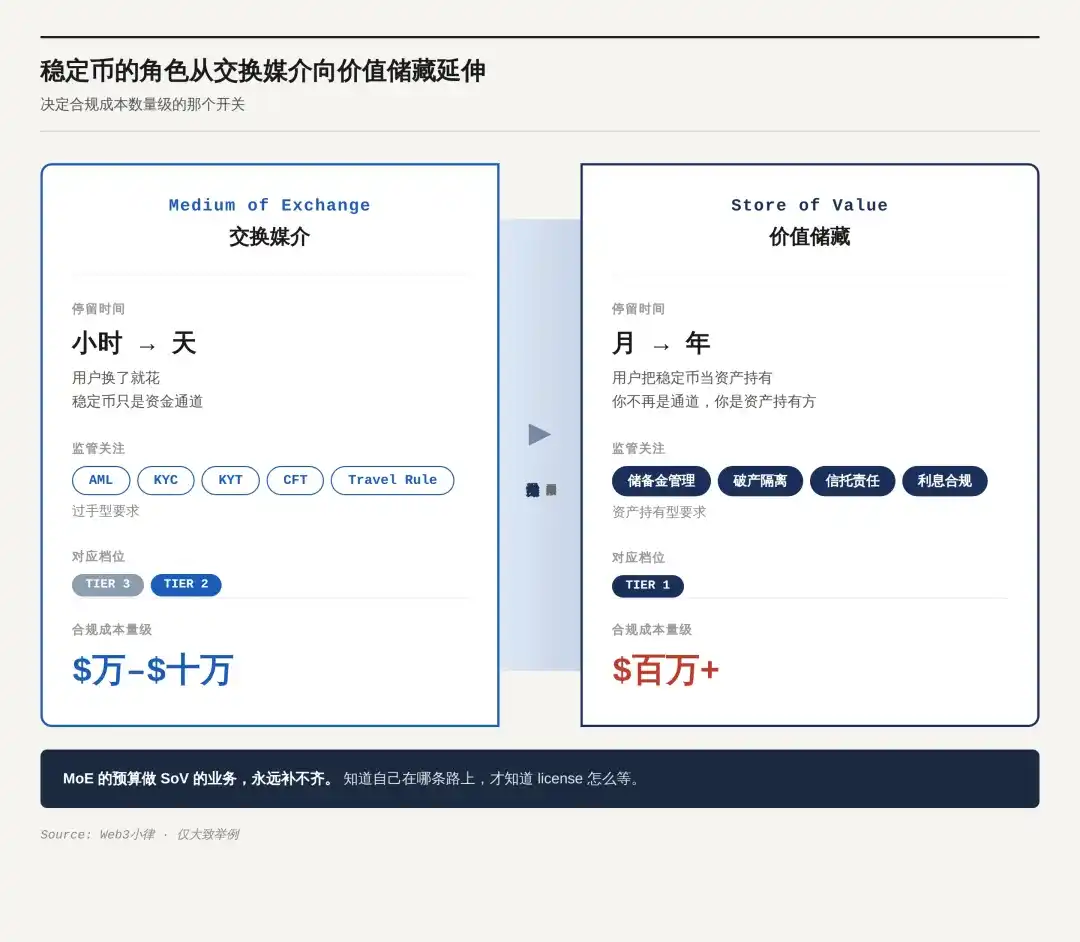1080x942 pixels.
Task: Click the AML pill icon
Action: coord(100,480)
